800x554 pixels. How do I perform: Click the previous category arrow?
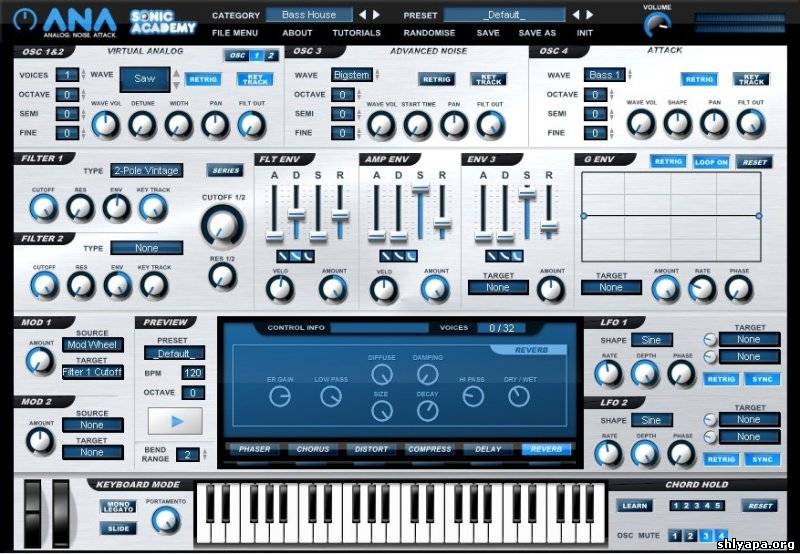(362, 15)
